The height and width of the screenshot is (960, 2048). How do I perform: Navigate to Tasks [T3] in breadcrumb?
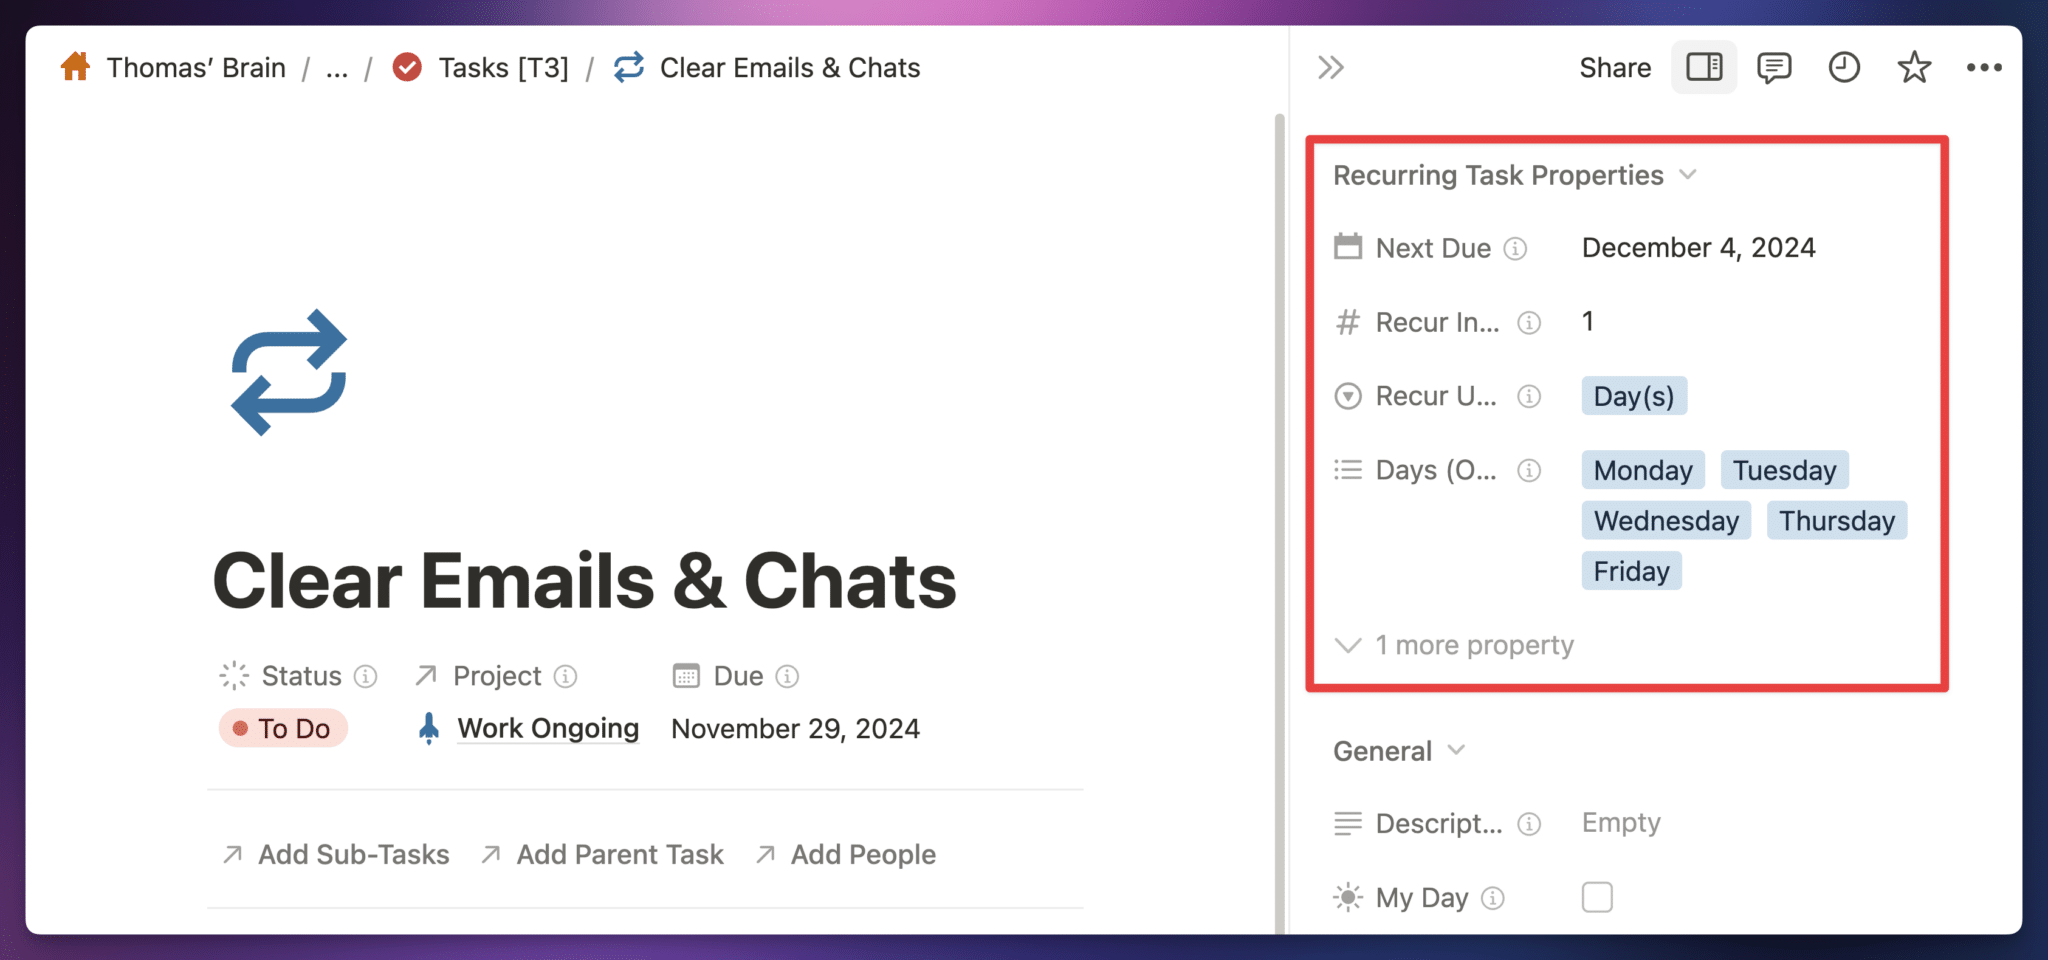(504, 67)
